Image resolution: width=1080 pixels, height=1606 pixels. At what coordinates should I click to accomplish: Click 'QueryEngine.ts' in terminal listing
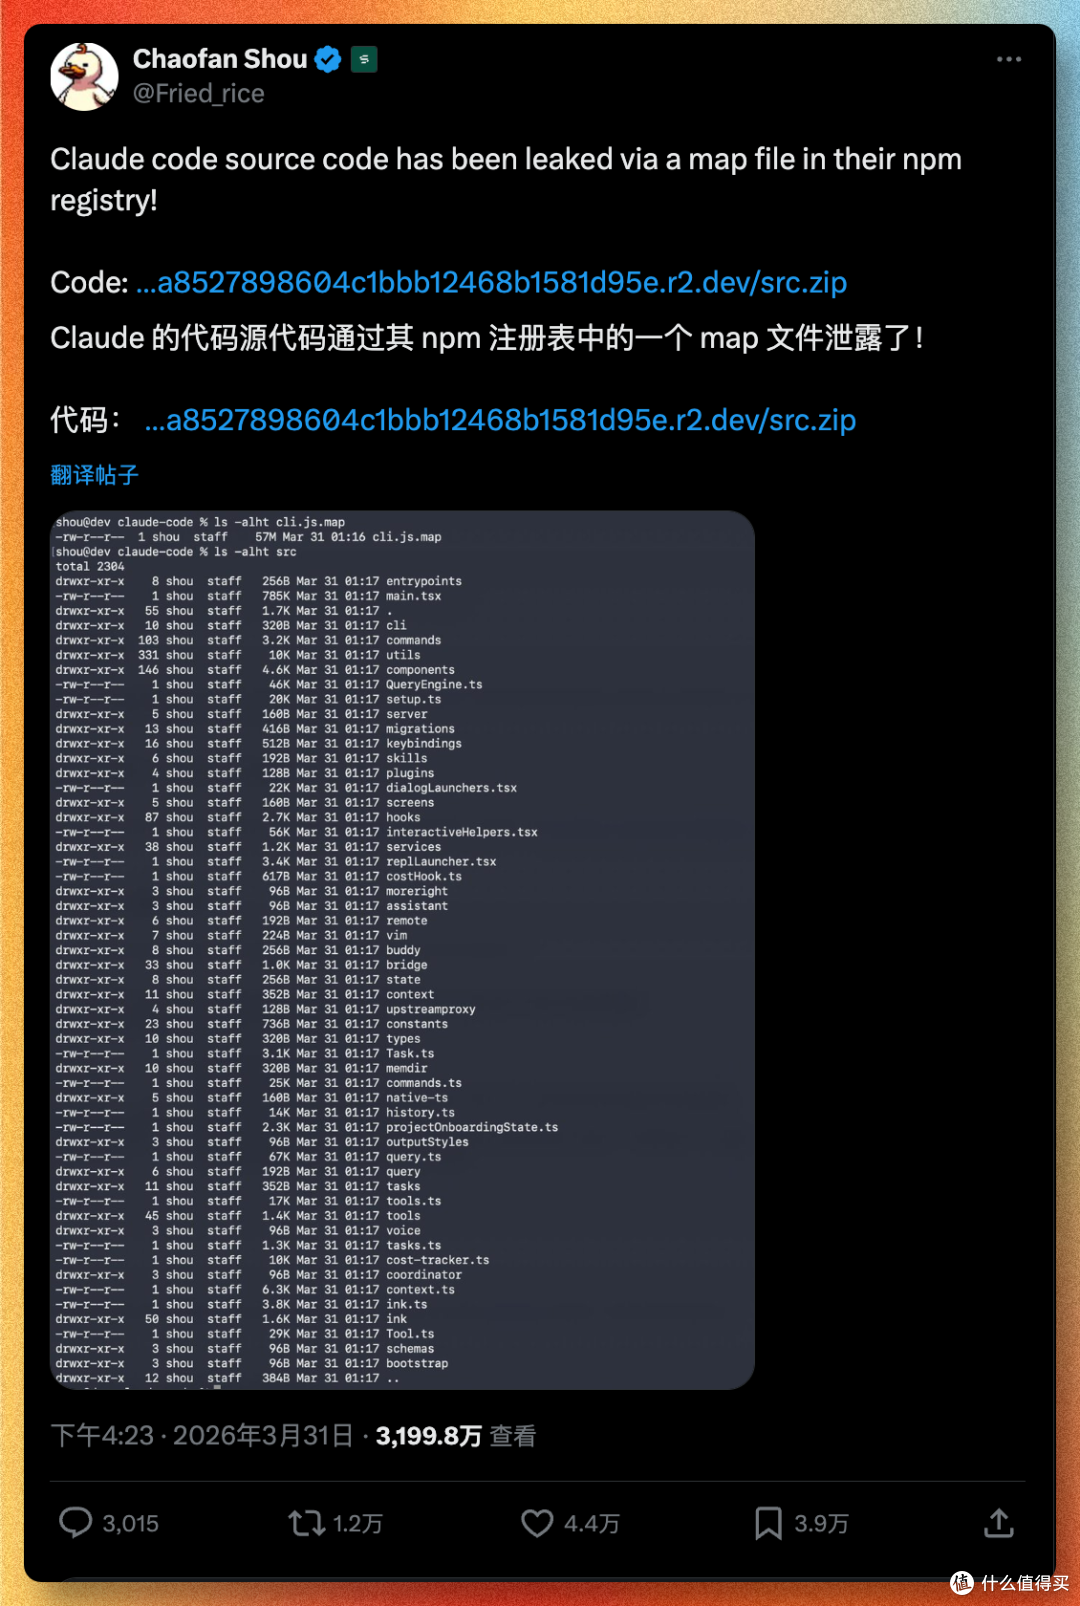pyautogui.click(x=434, y=685)
